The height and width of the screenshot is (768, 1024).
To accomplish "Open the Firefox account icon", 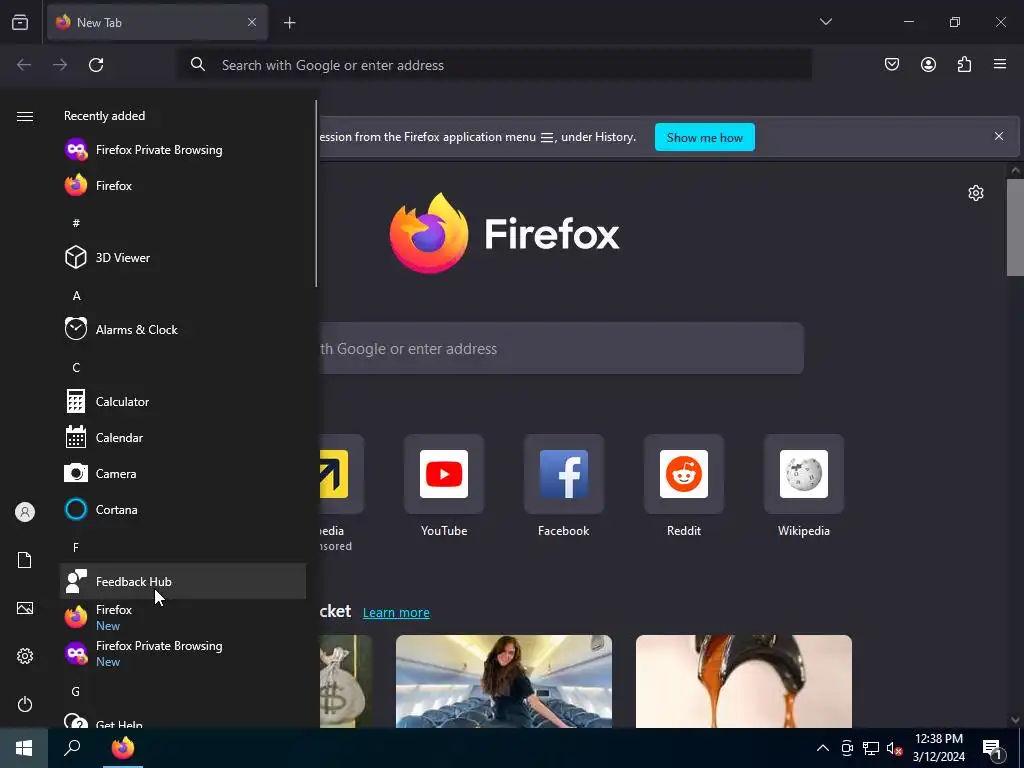I will click(928, 64).
